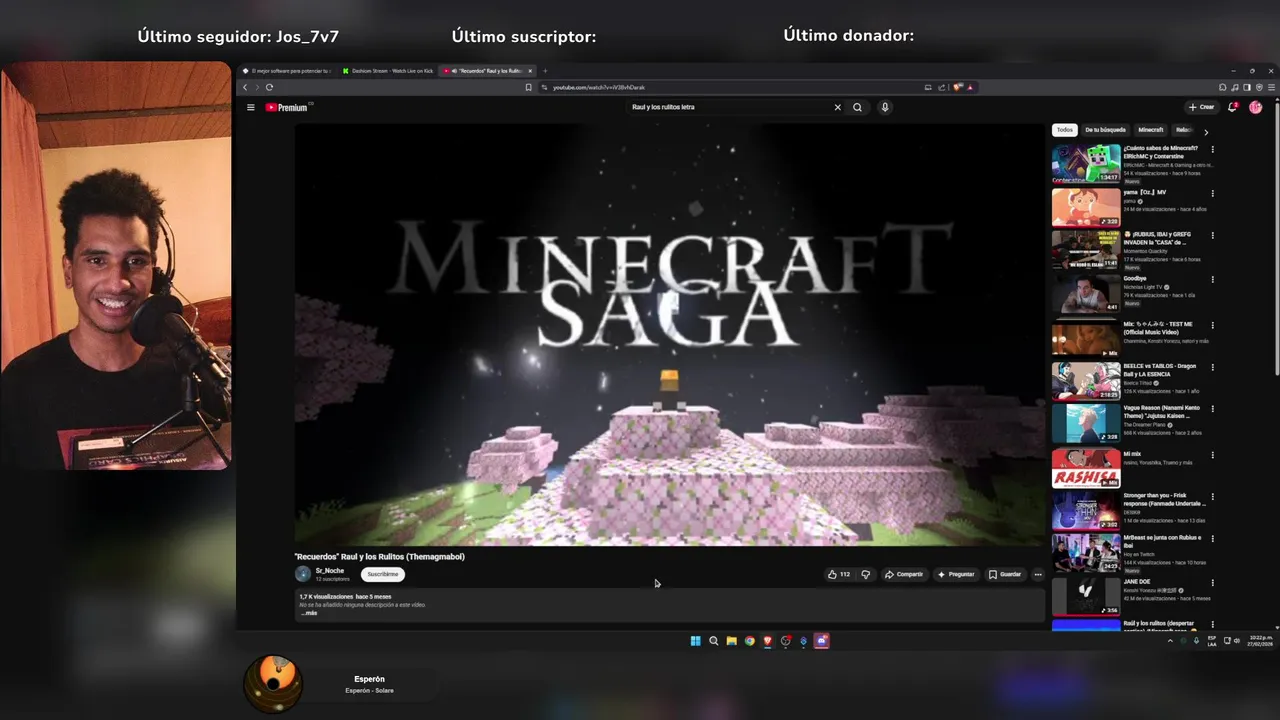Image resolution: width=1280 pixels, height=720 pixels.
Task: Reload the page in the browser
Action: [x=269, y=87]
